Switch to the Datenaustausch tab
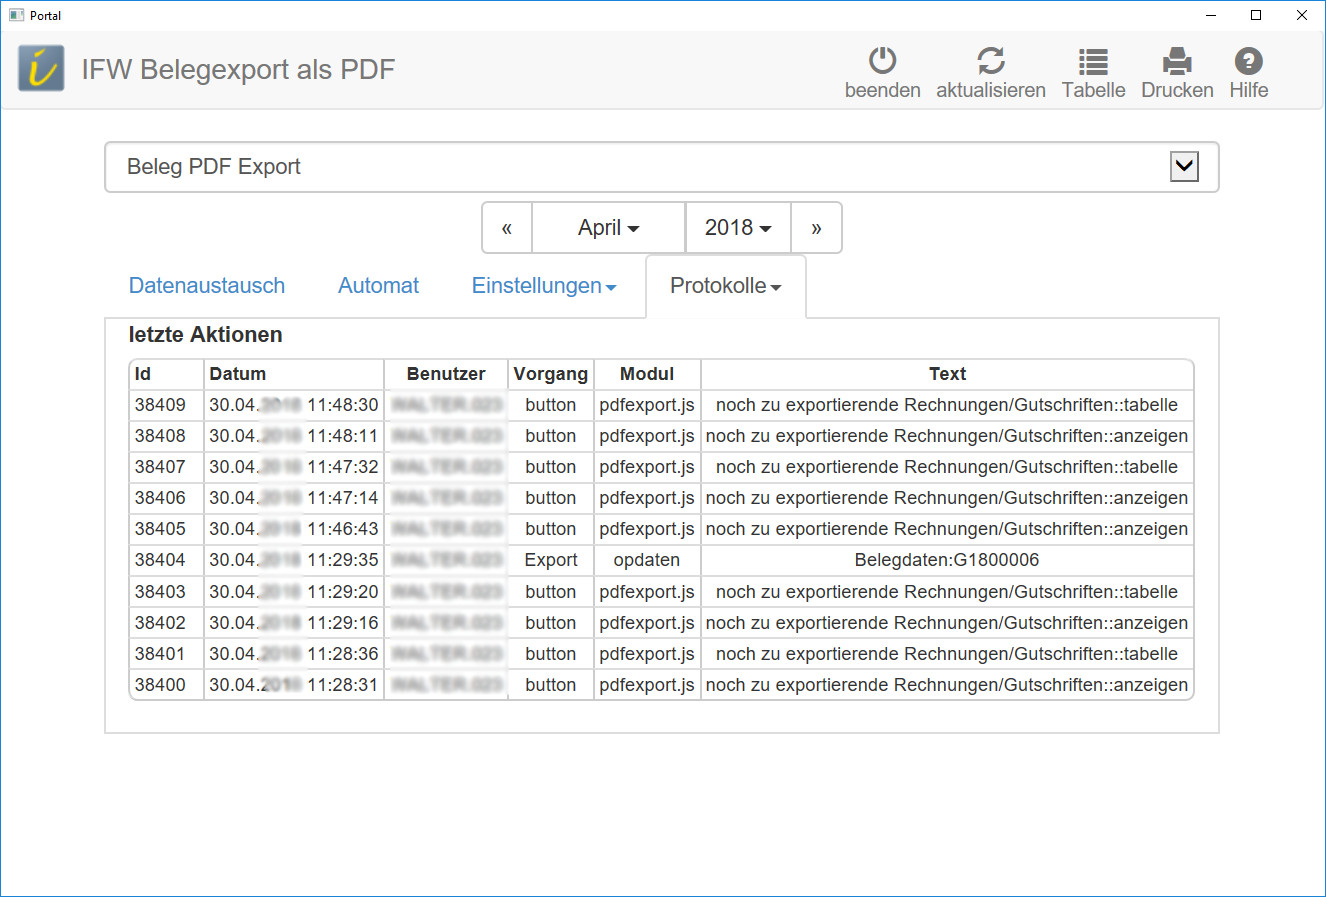 207,286
